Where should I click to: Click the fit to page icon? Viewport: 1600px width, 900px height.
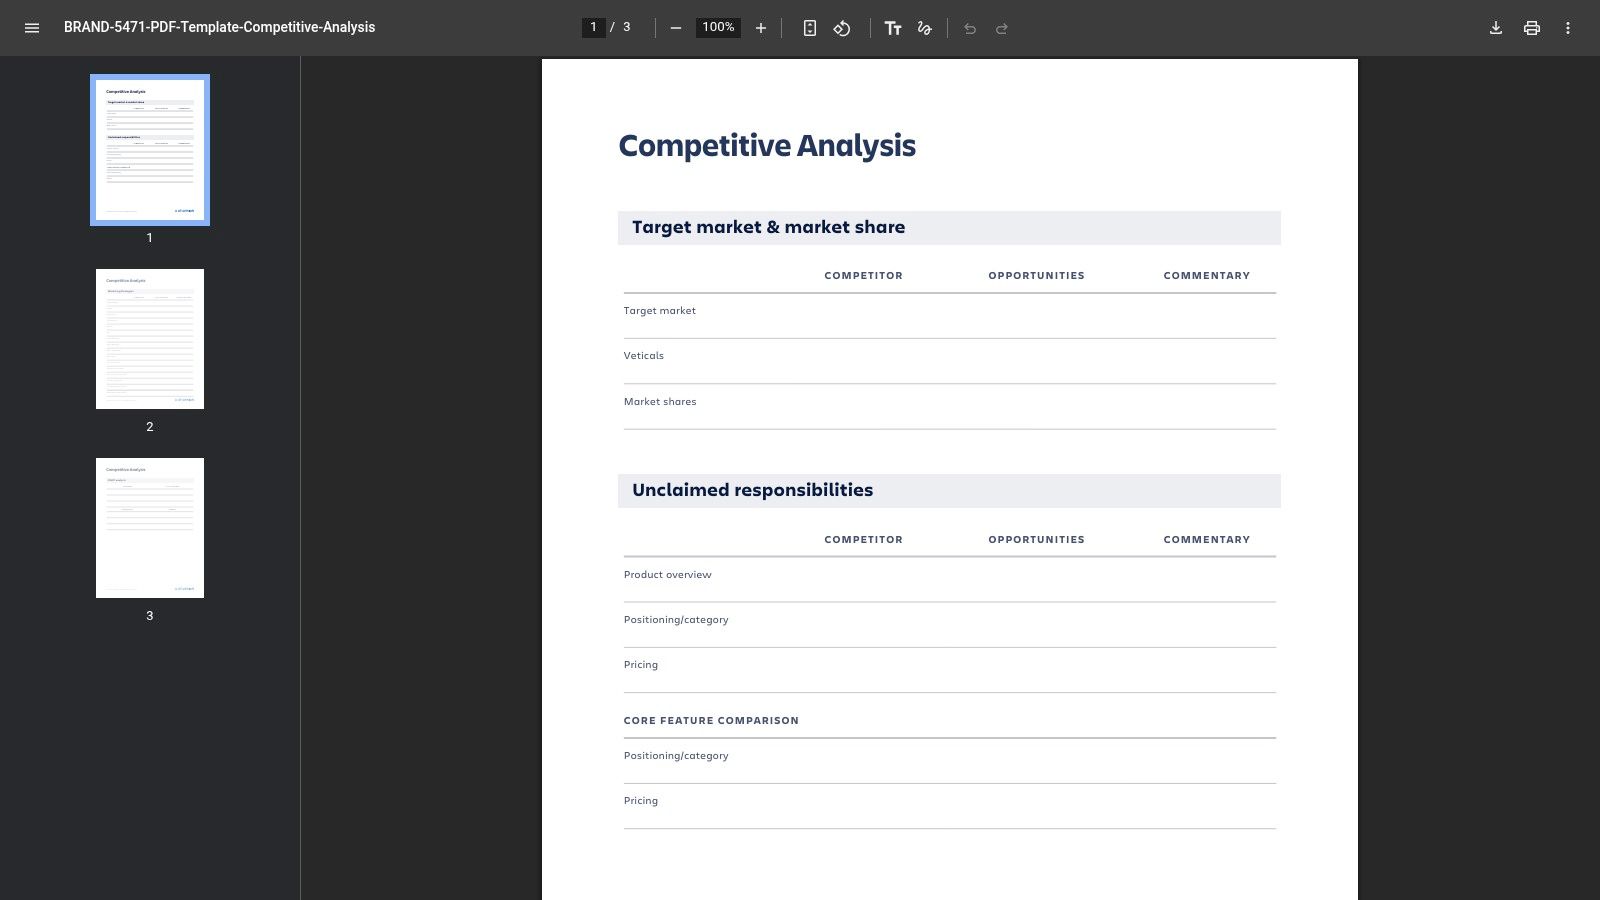pyautogui.click(x=810, y=28)
